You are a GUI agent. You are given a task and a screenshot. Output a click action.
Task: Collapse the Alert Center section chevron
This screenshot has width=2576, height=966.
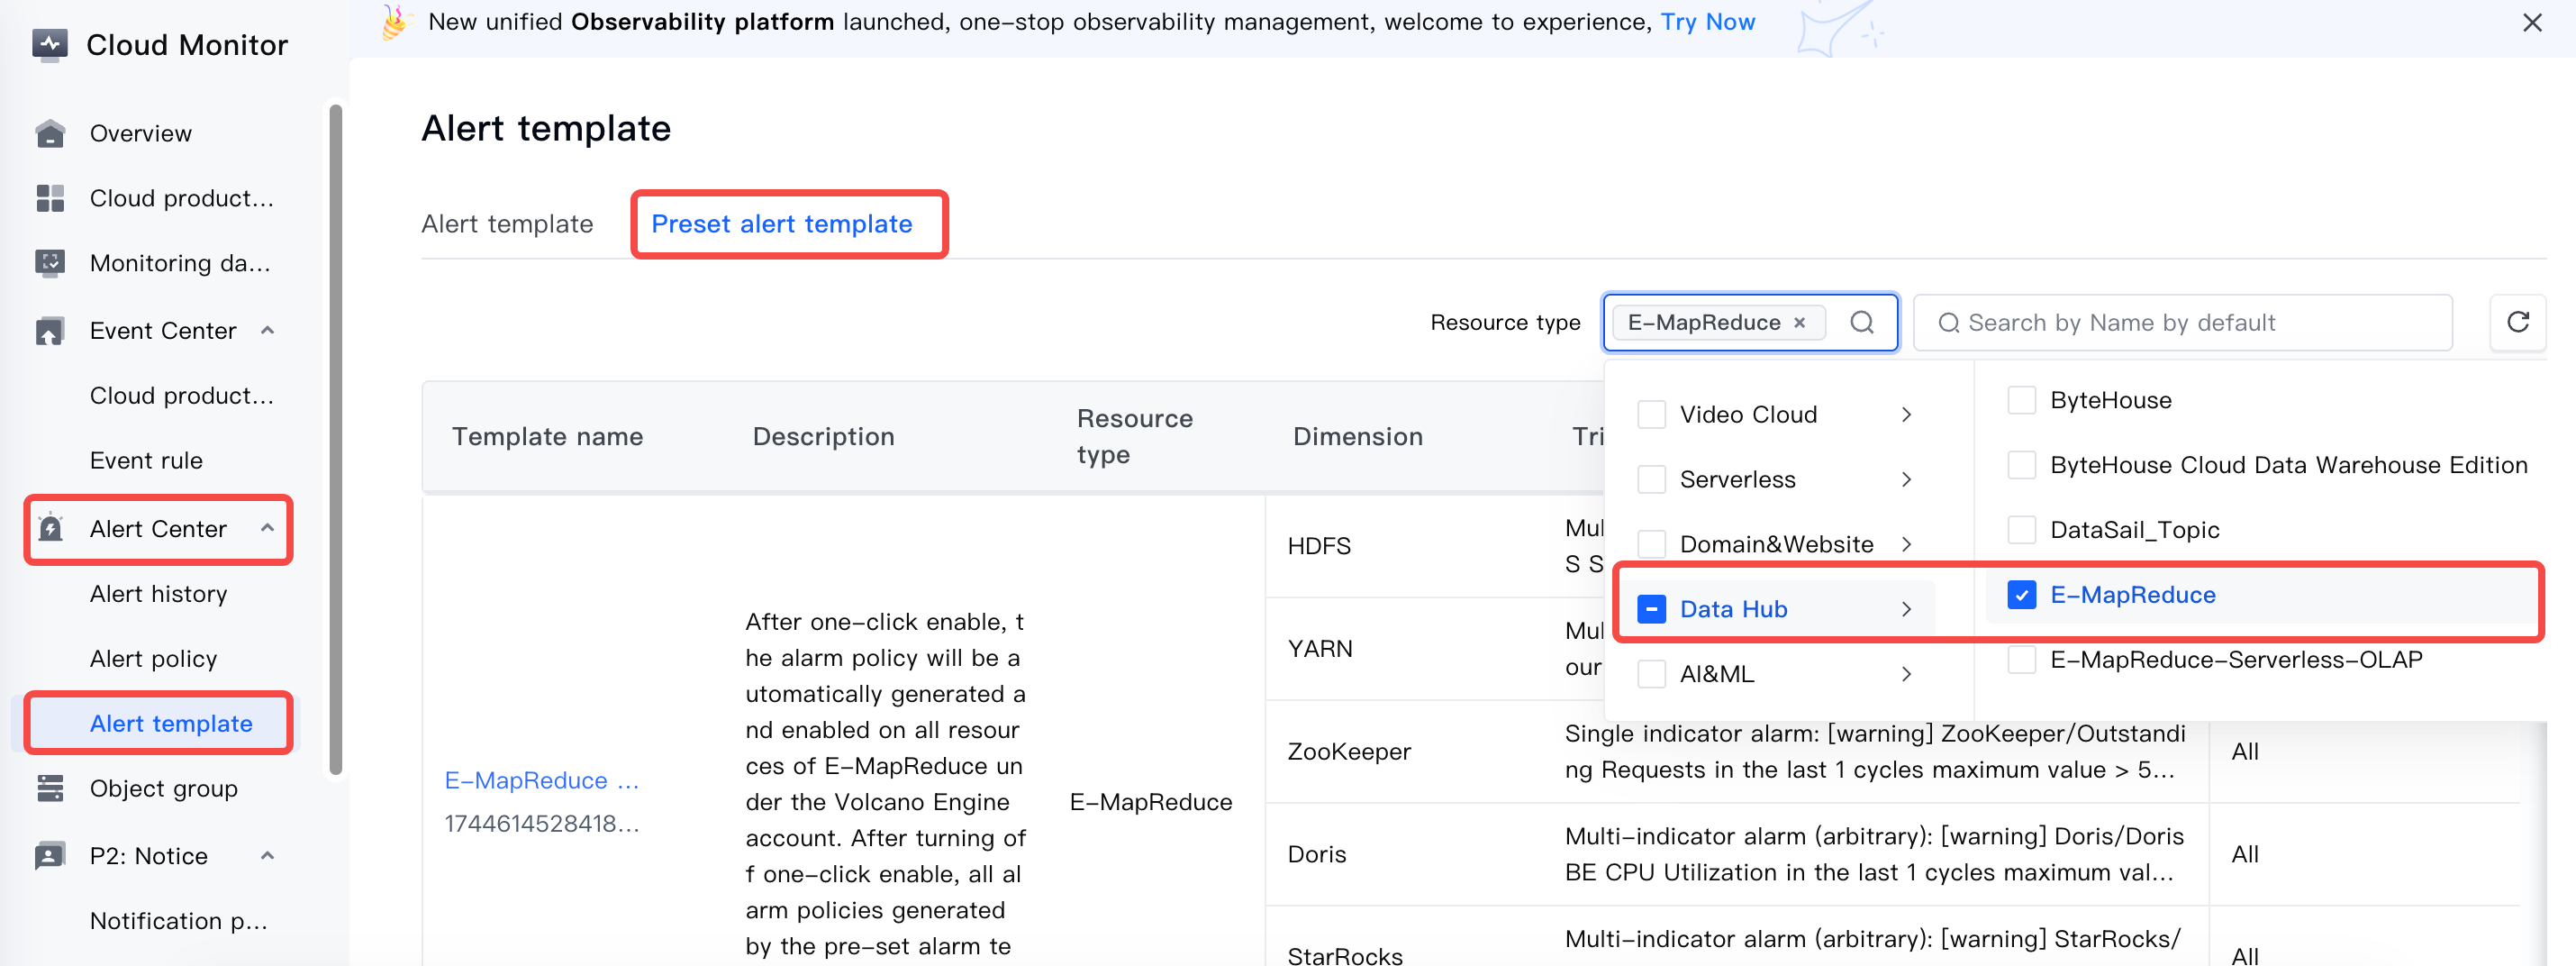(x=267, y=528)
